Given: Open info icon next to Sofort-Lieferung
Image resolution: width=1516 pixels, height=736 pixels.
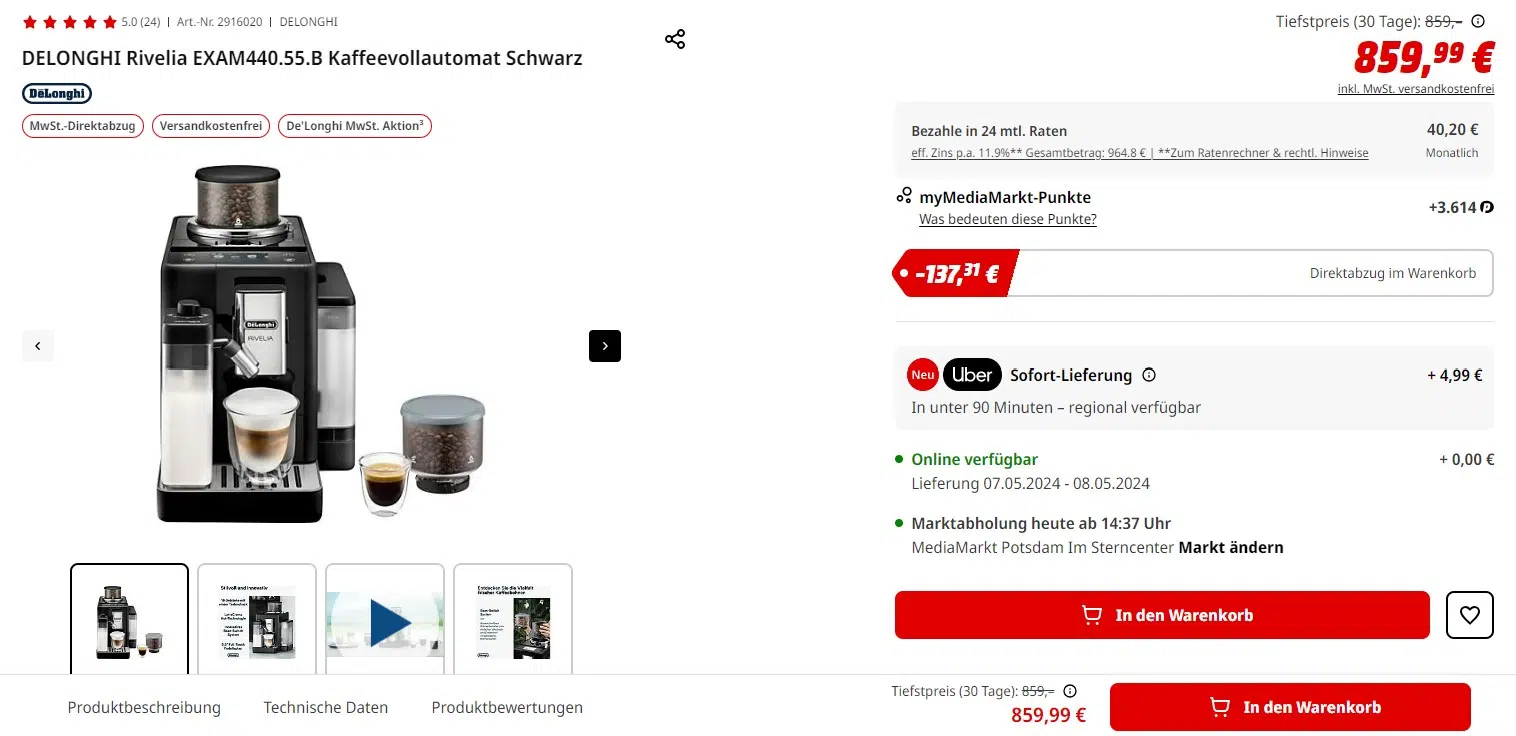Looking at the screenshot, I should click(1149, 375).
